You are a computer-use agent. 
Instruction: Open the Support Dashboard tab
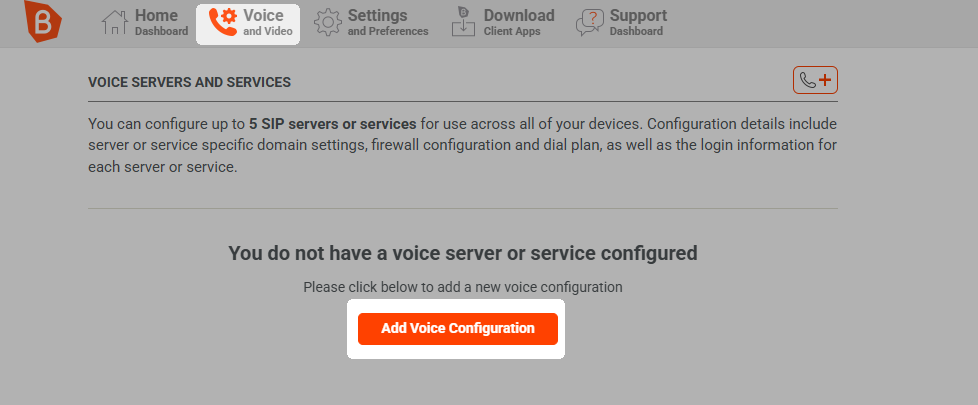click(621, 22)
